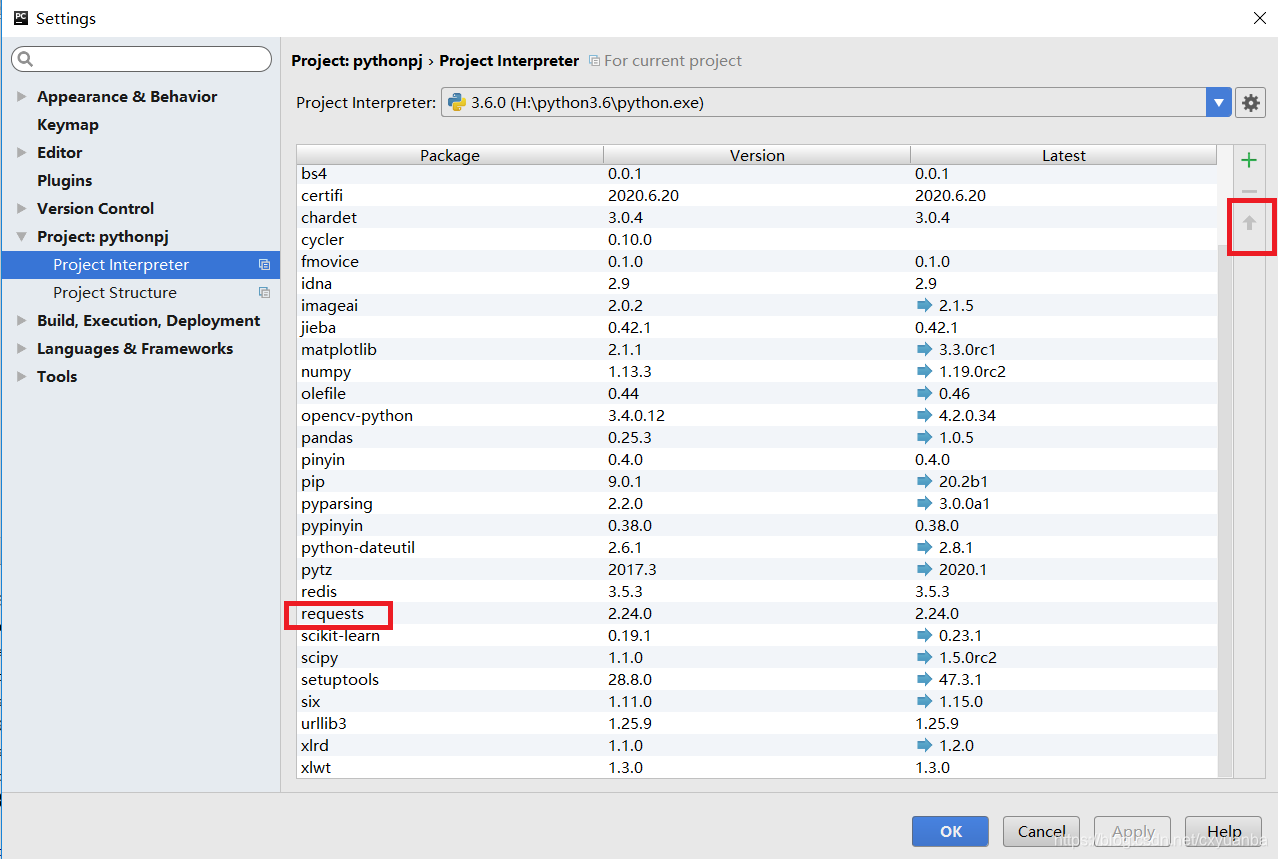
Task: Select the cycler package row
Action: (757, 239)
